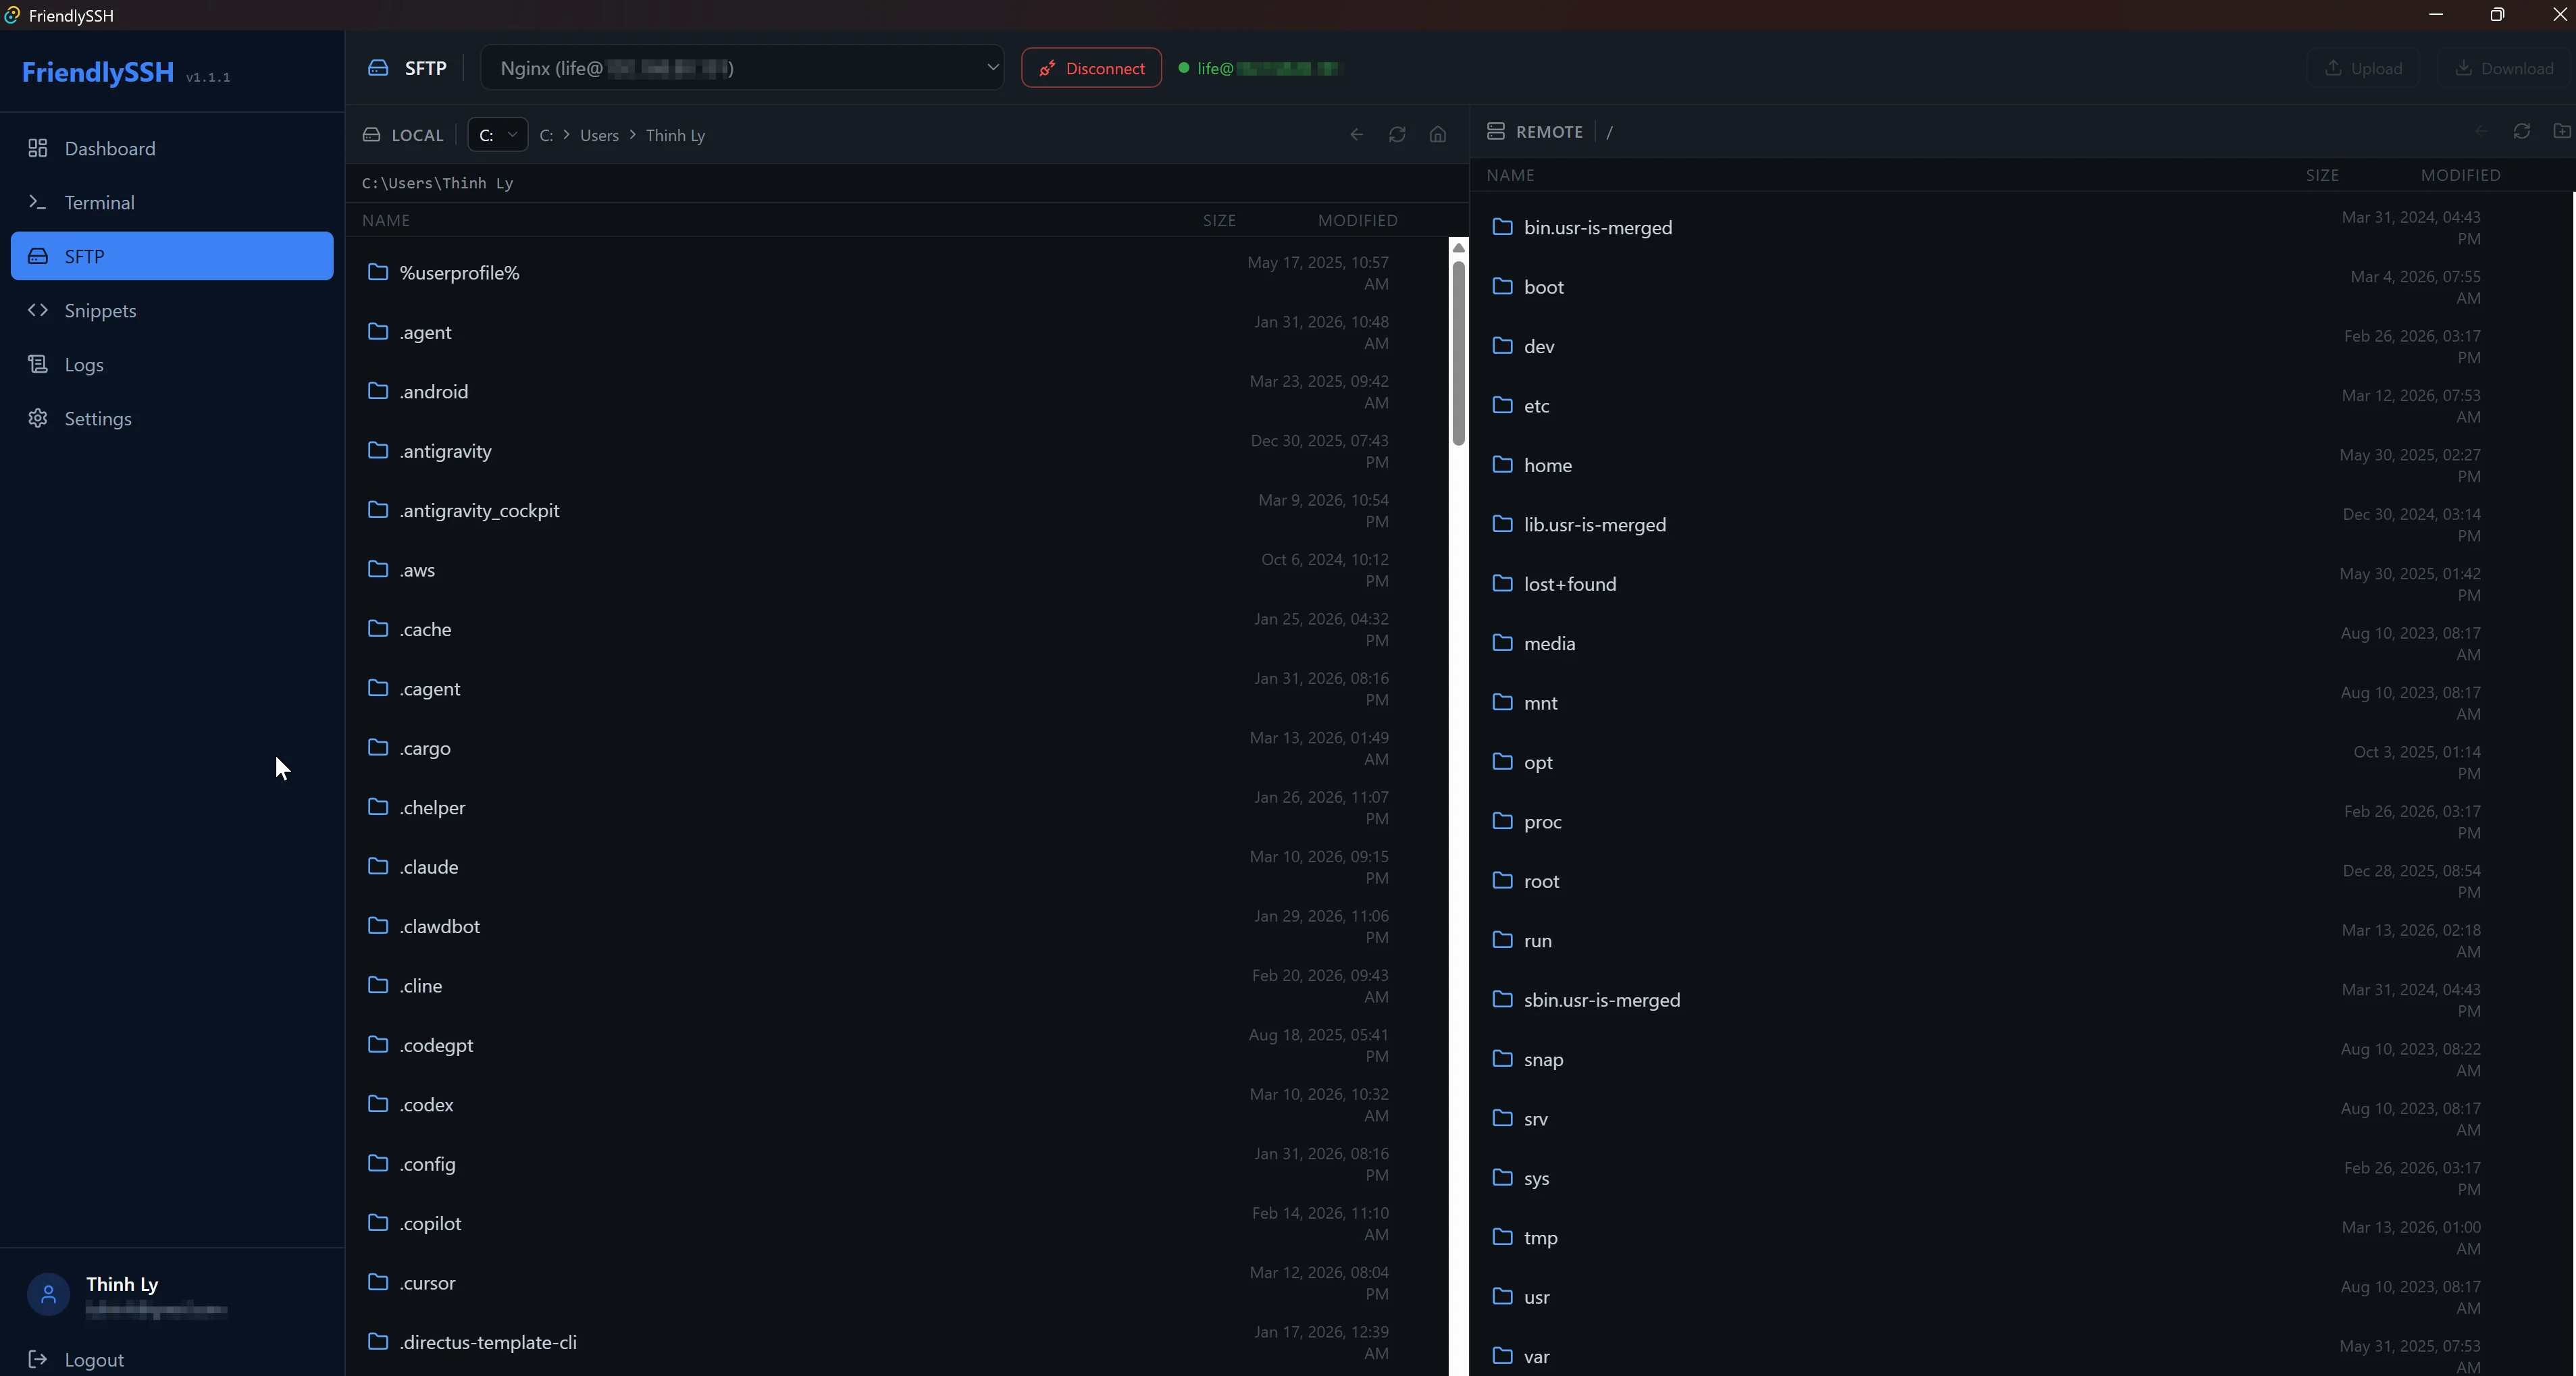Sort the remote list by the SIZE header
The image size is (2576, 1376).
click(x=2322, y=175)
